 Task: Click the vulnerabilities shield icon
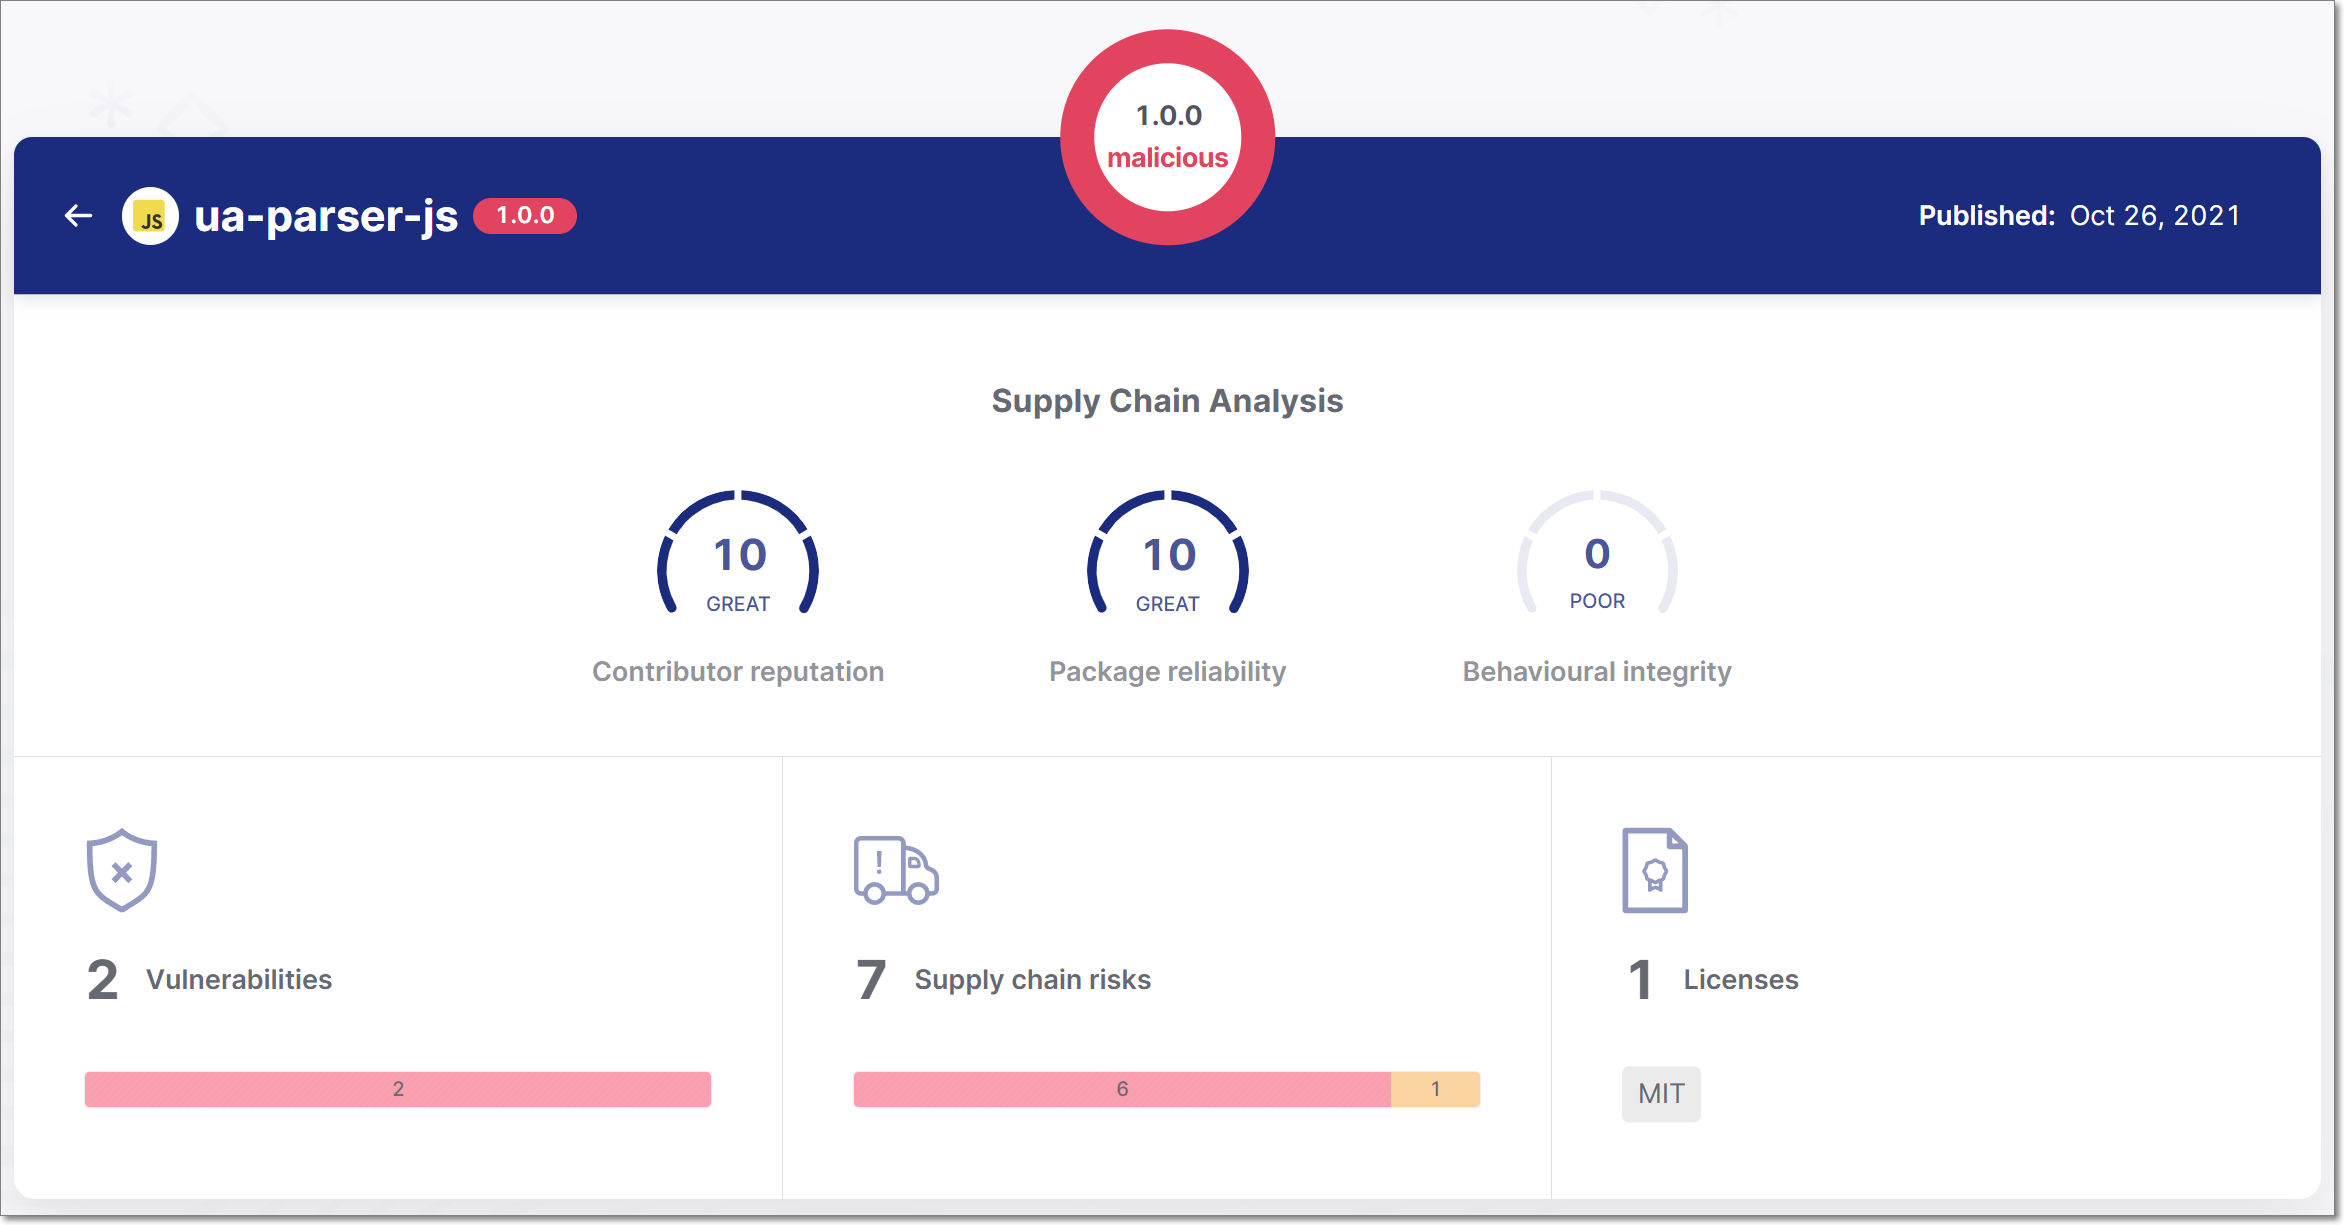tap(122, 870)
